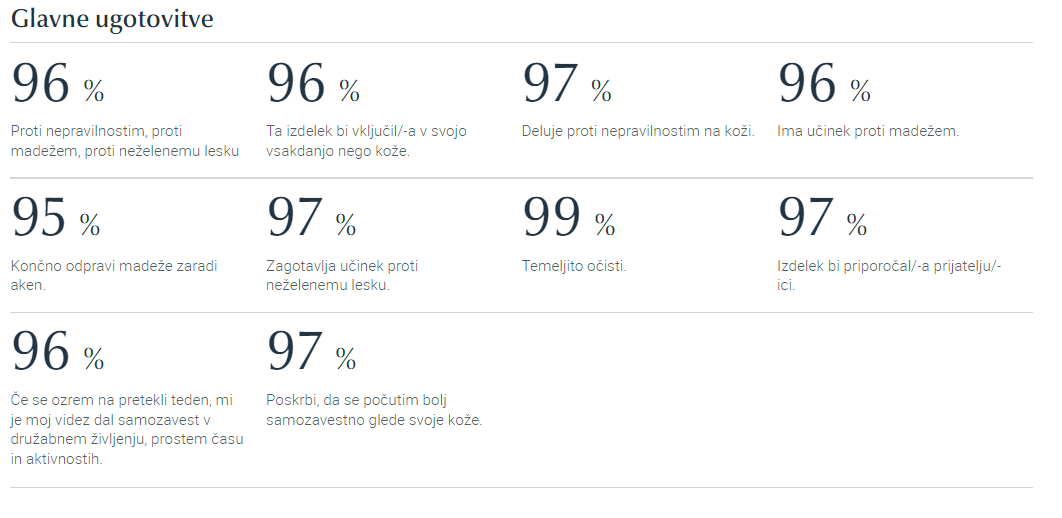Click the text 'Temeljito očisti'
Image resolution: width=1062 pixels, height=518 pixels.
click(x=574, y=266)
